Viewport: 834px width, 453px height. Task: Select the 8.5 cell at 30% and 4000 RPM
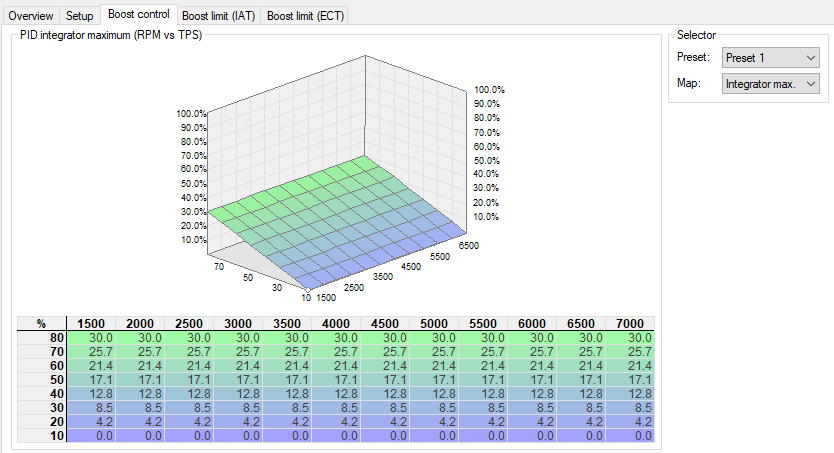[x=336, y=407]
